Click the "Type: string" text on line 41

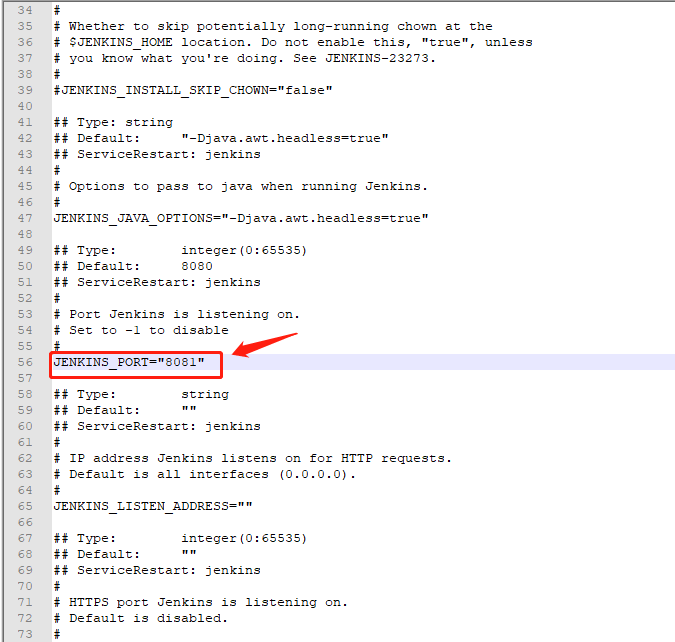(x=140, y=122)
